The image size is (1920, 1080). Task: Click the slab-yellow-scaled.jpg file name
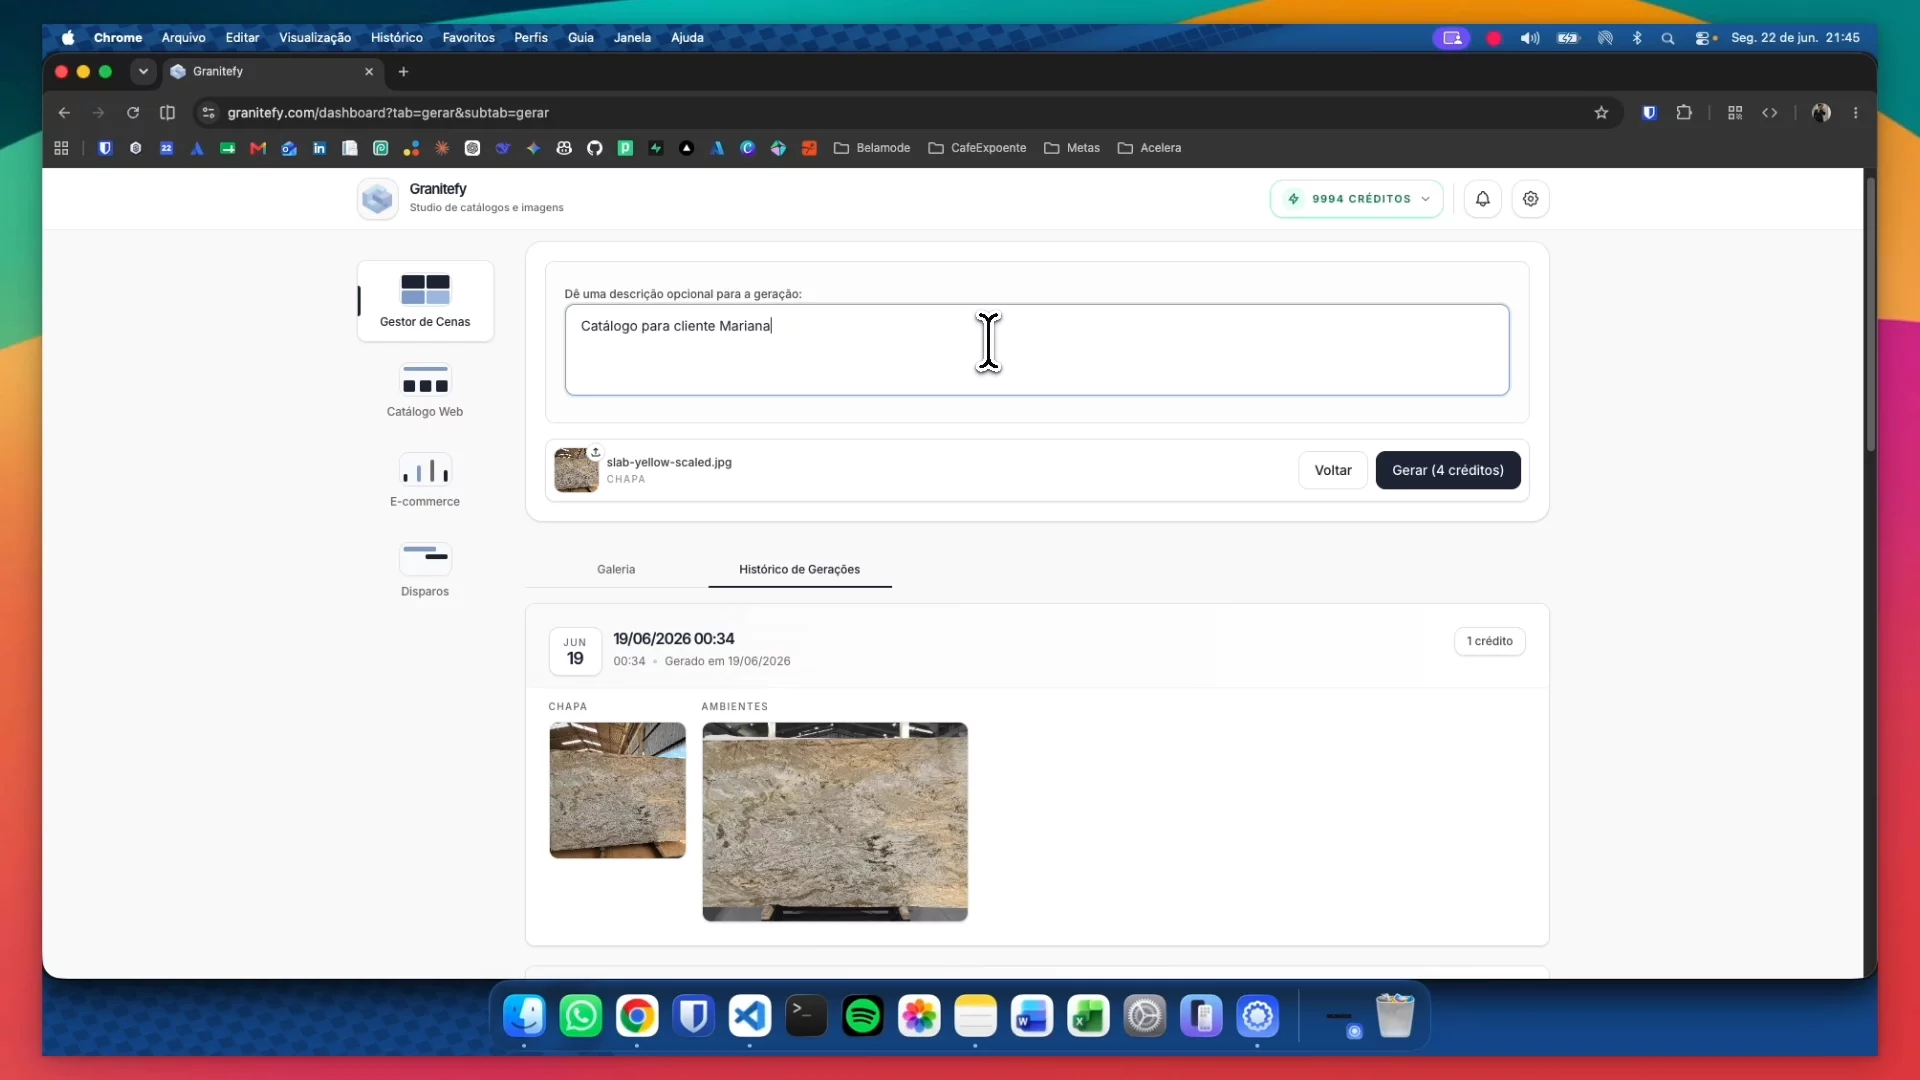(x=669, y=462)
